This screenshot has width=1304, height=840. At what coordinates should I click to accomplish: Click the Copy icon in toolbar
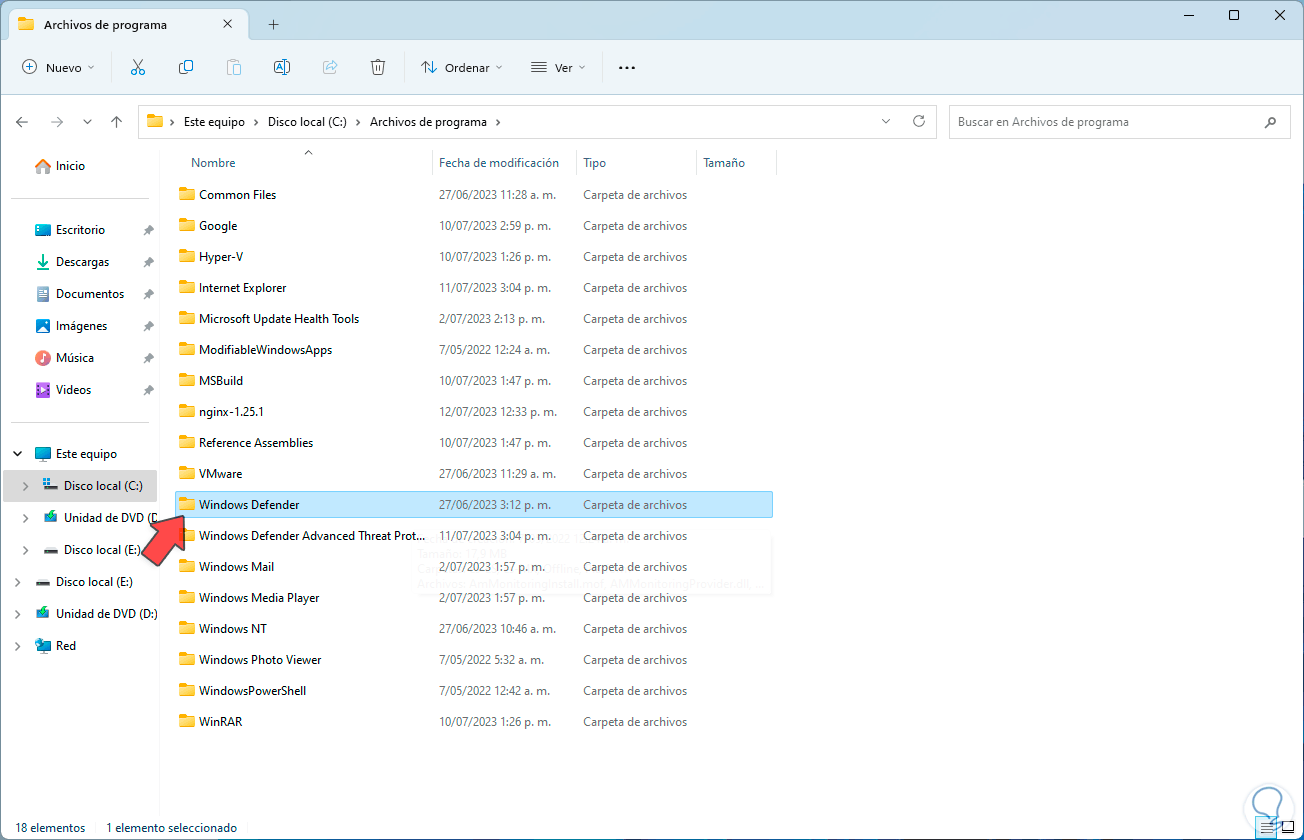[x=186, y=67]
